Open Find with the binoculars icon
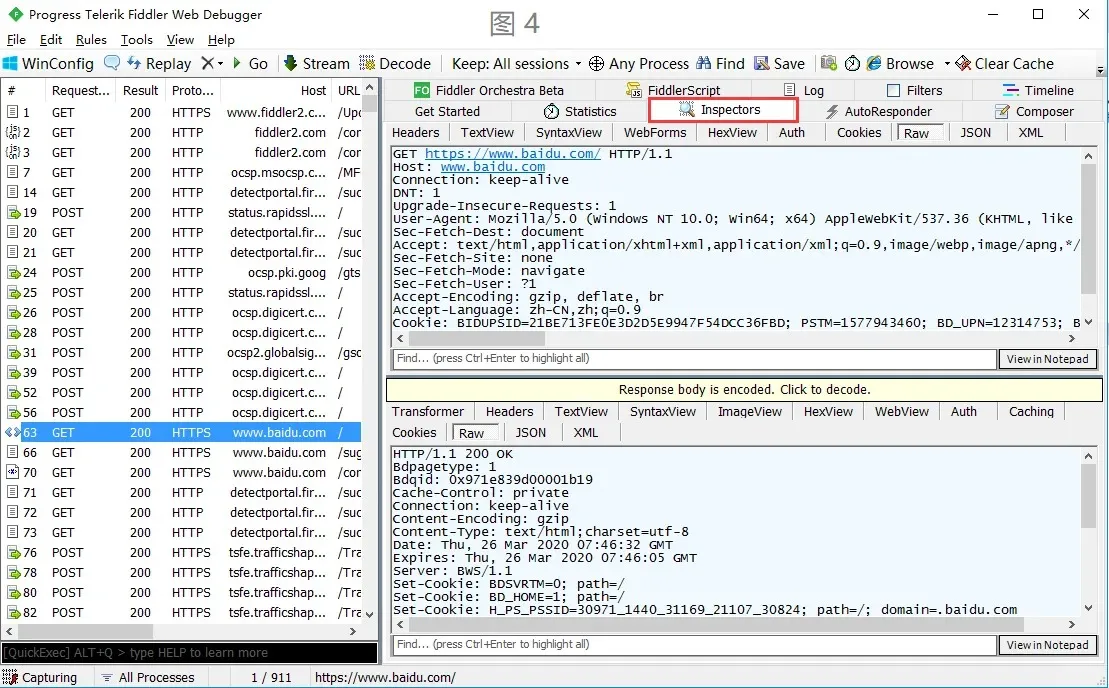Viewport: 1109px width, 688px height. (x=704, y=63)
